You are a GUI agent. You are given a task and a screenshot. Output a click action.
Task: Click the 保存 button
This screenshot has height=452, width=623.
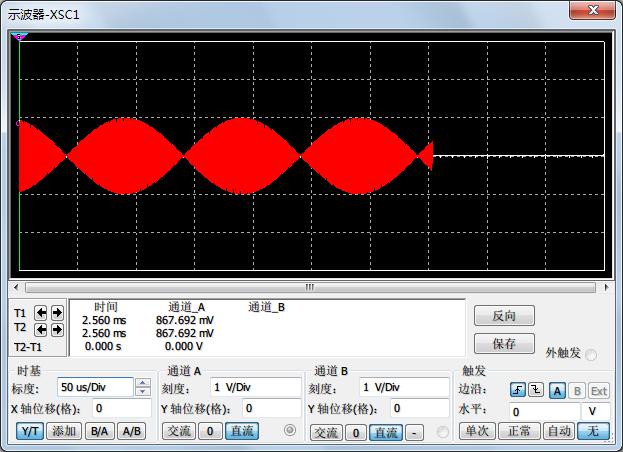click(x=504, y=343)
